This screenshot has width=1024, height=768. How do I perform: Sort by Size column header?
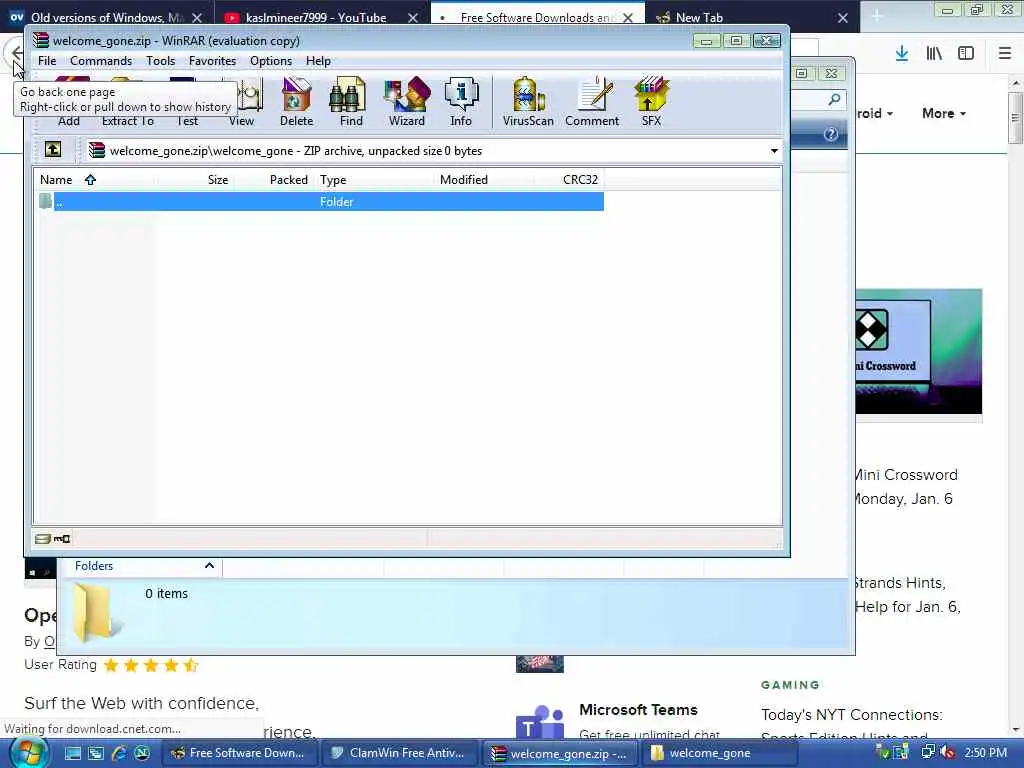click(194, 180)
